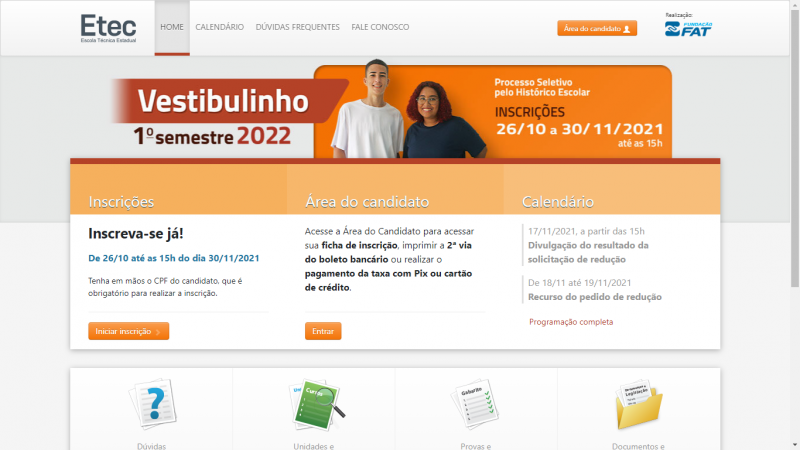The image size is (800, 450).
Task: Open the FALE CONOSCO menu item
Action: 380,27
